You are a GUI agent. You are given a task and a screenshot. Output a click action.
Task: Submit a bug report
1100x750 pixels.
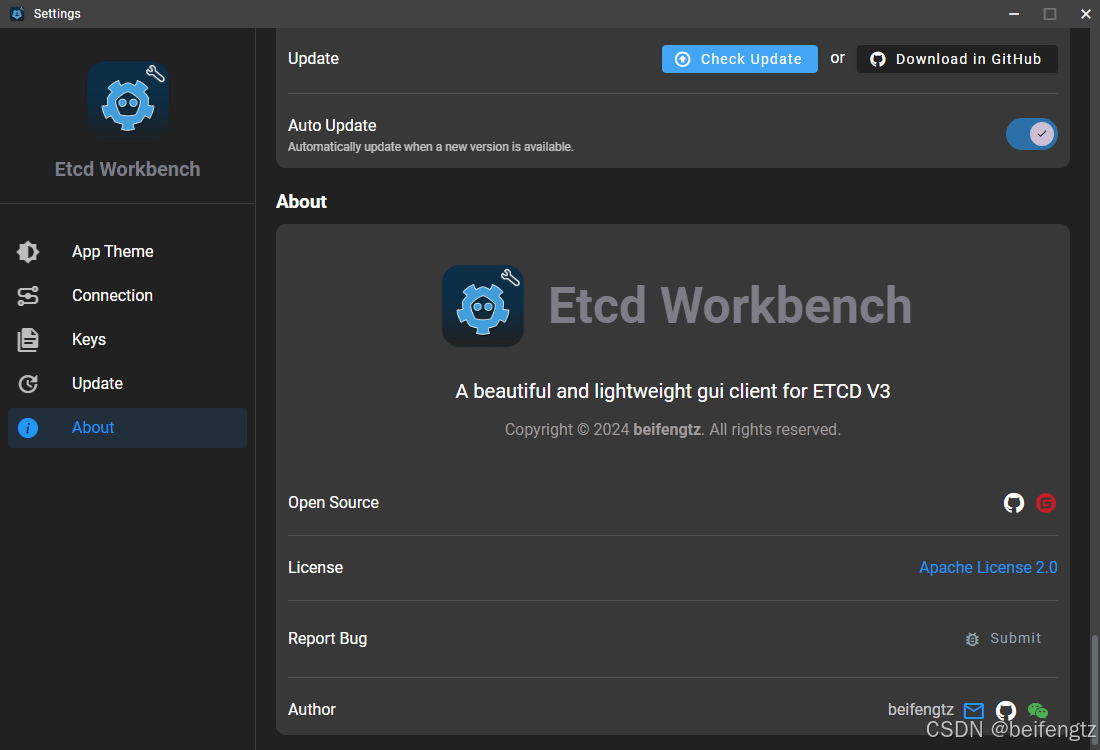point(1004,638)
